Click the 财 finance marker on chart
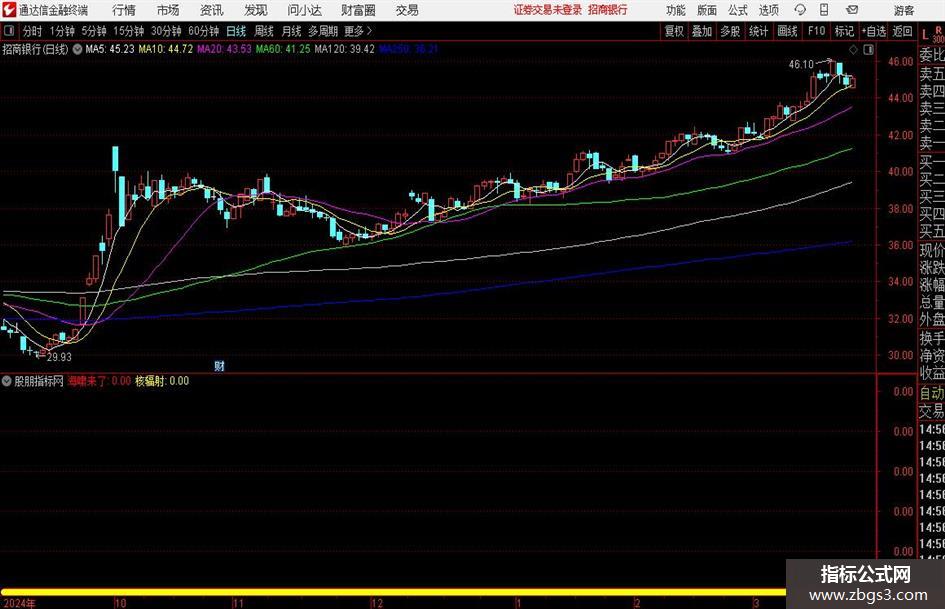The image size is (945, 609). click(x=219, y=365)
